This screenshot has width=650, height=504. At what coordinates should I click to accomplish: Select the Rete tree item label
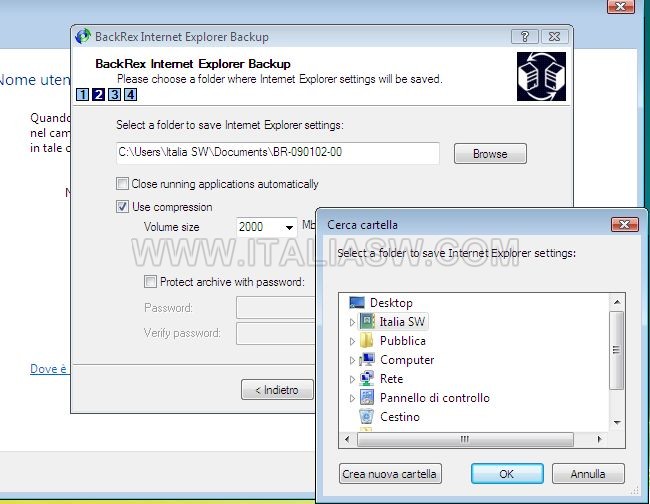[x=391, y=378]
